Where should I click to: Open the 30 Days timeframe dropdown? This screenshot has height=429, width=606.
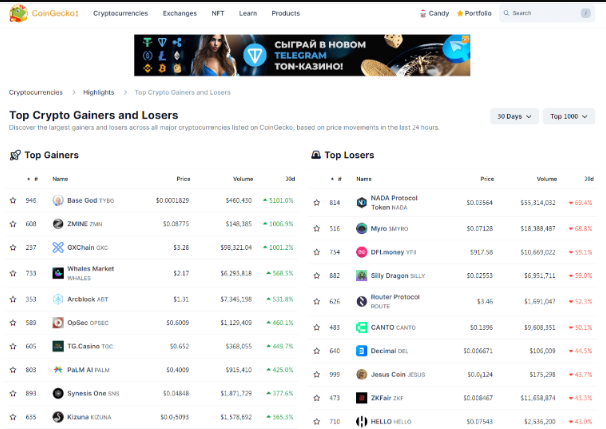514,116
